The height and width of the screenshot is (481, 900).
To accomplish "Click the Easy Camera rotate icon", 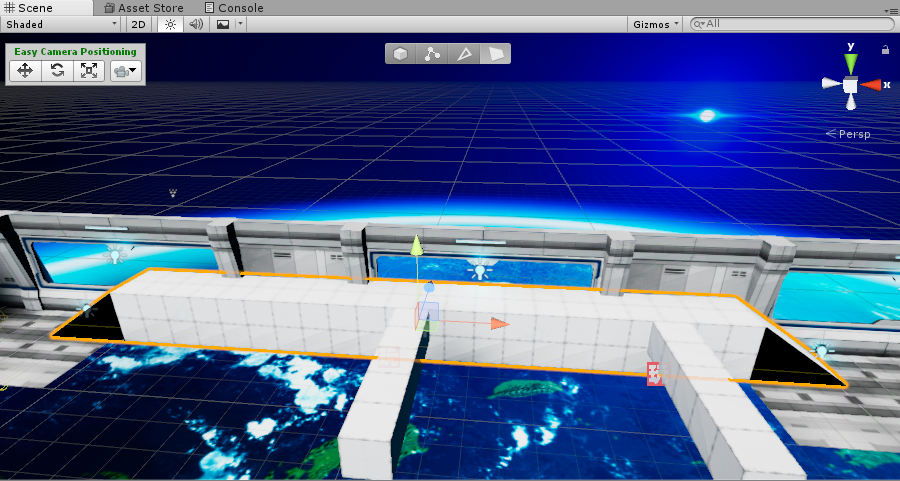I will [x=57, y=71].
